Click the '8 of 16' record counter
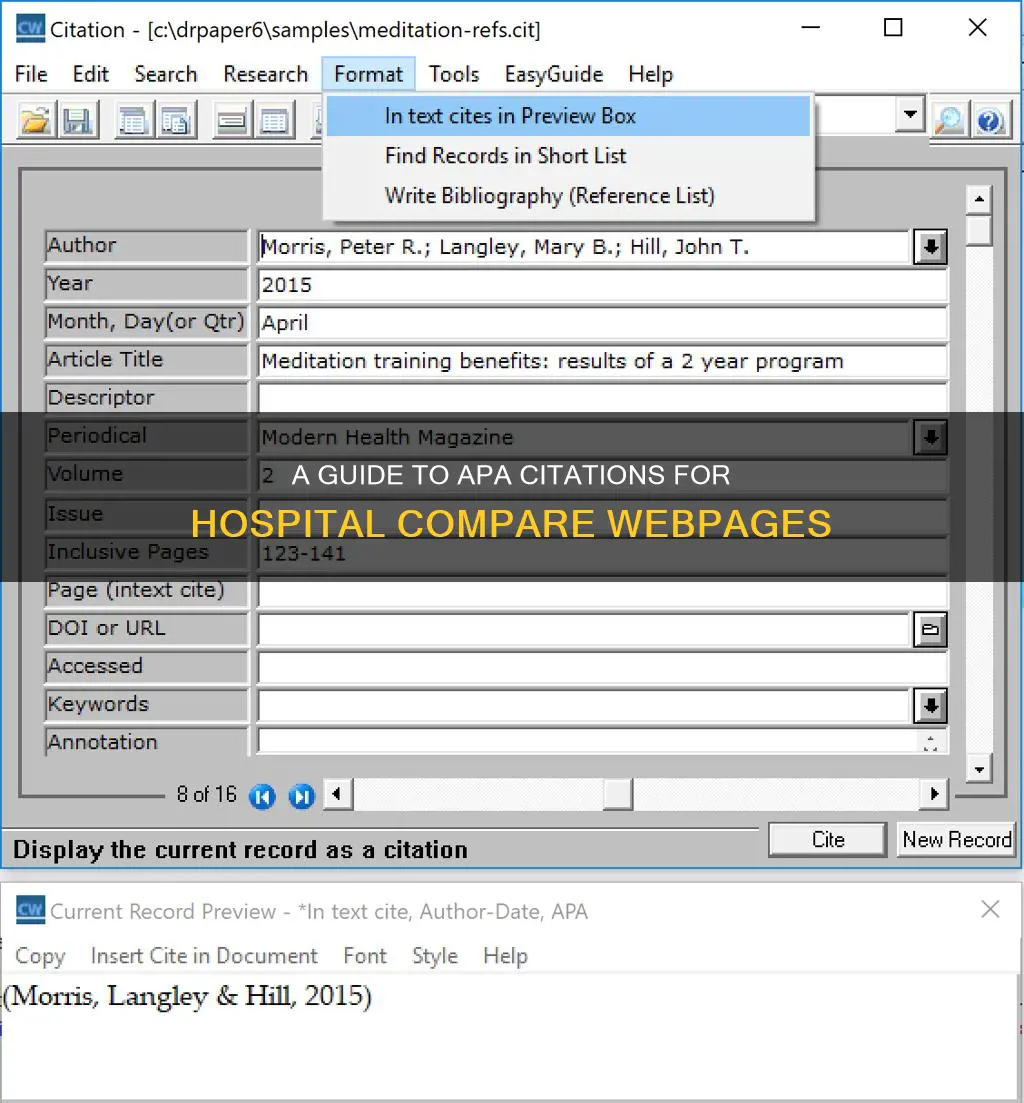 click(206, 795)
